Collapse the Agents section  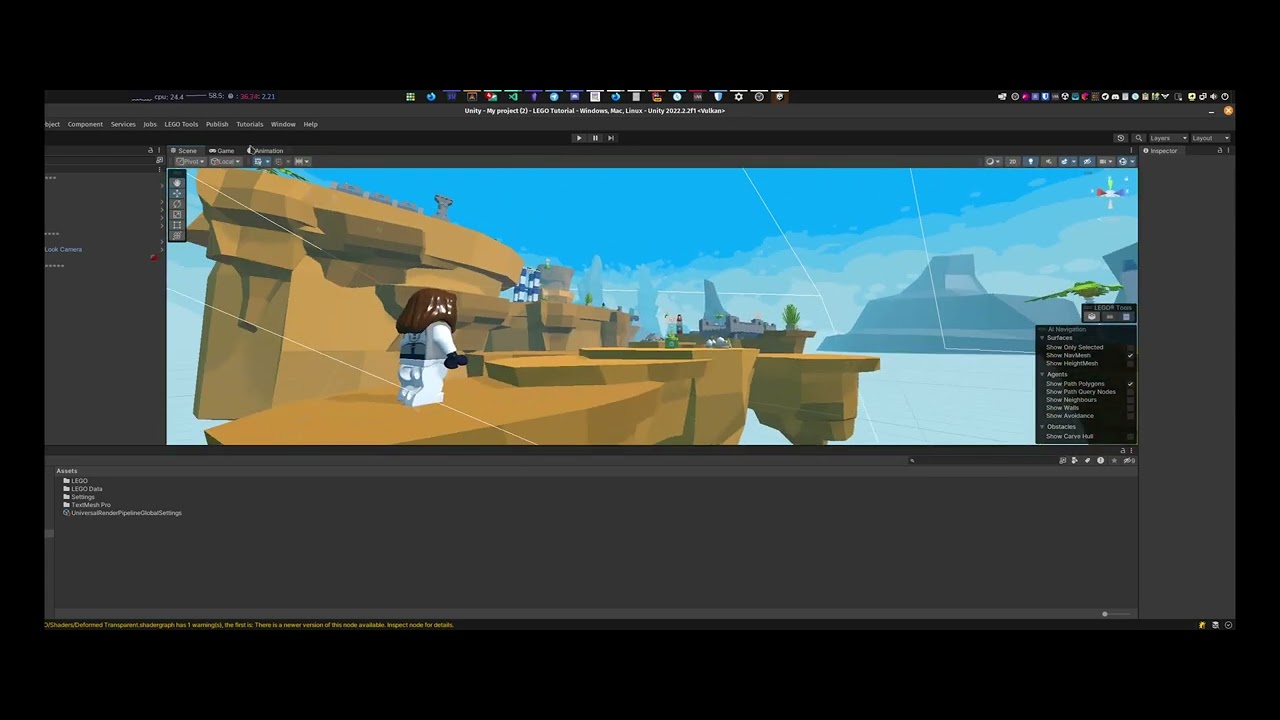[1042, 374]
